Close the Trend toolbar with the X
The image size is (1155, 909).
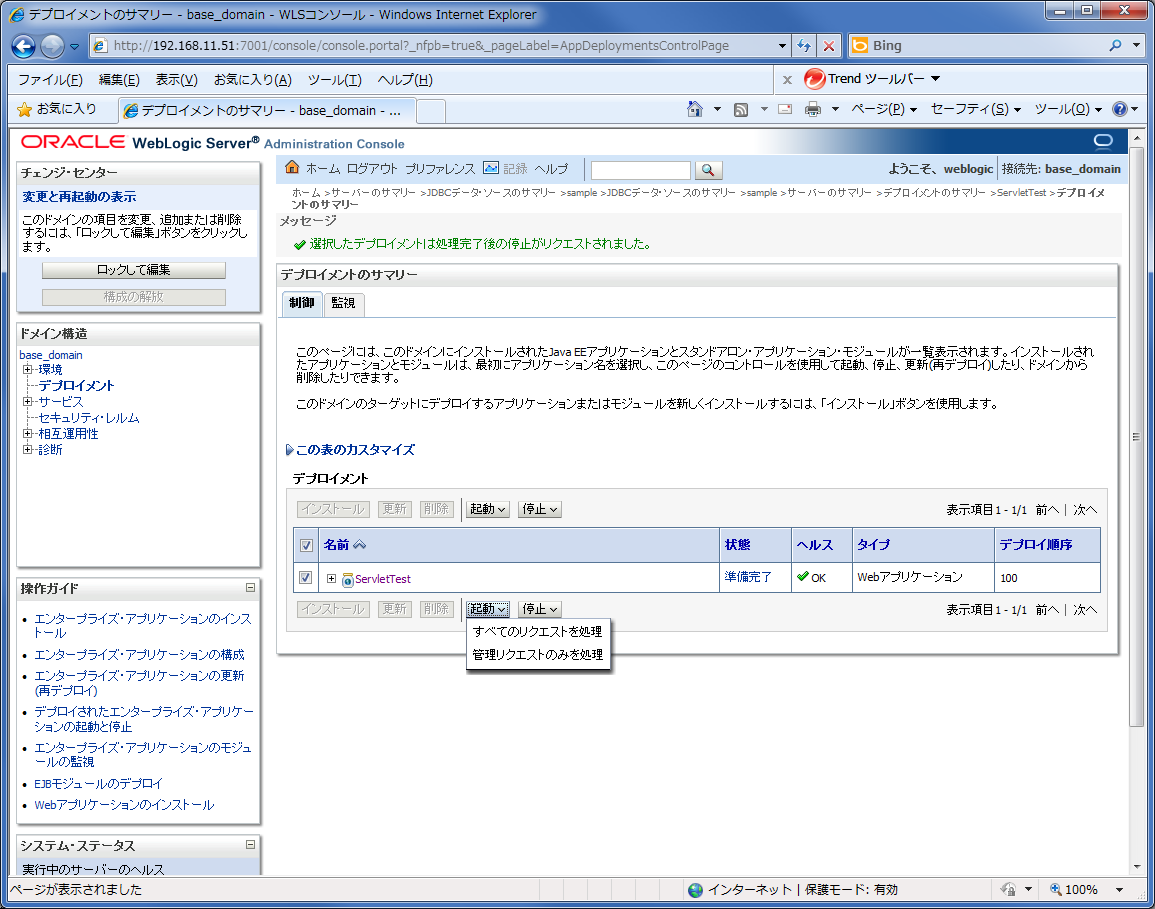(x=787, y=80)
